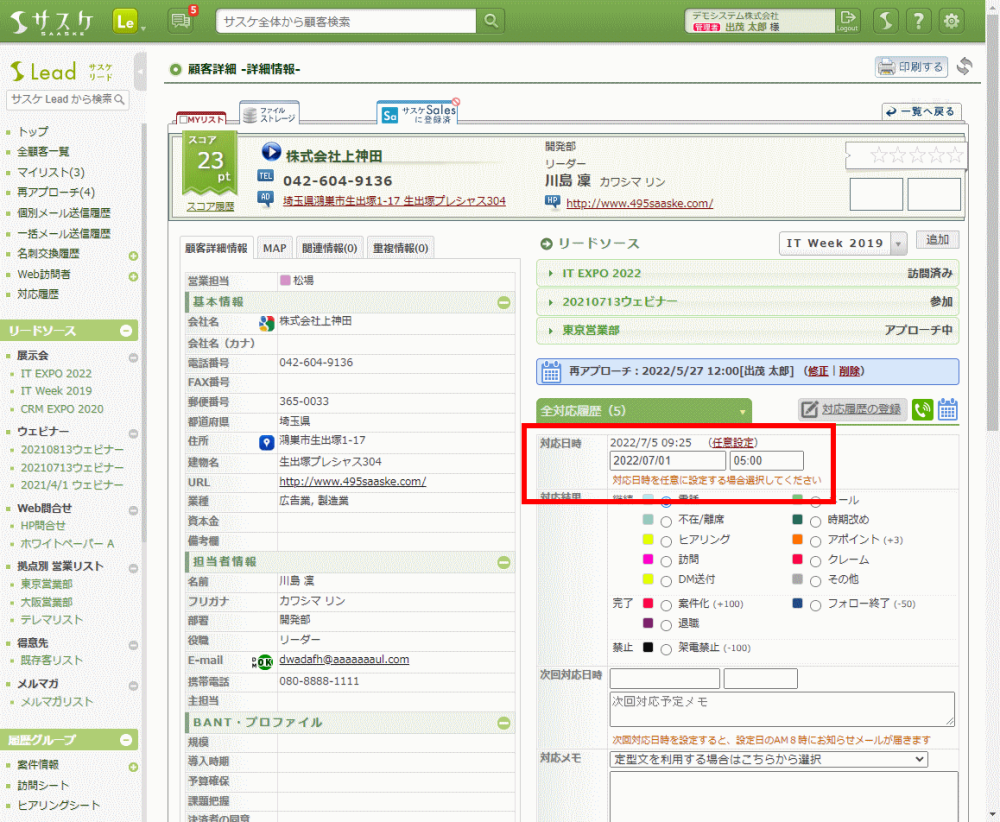Collapse the リードソース sidebar group
This screenshot has width=1000, height=822.
(126, 330)
